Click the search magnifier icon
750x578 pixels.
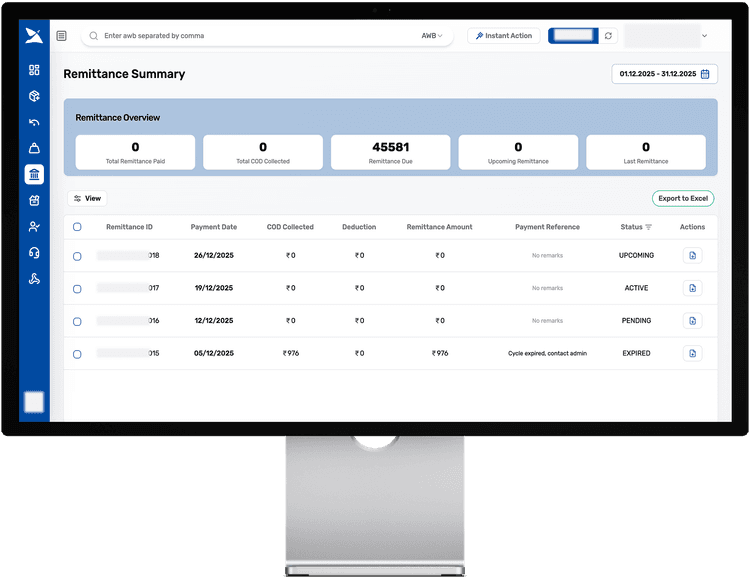(x=94, y=36)
